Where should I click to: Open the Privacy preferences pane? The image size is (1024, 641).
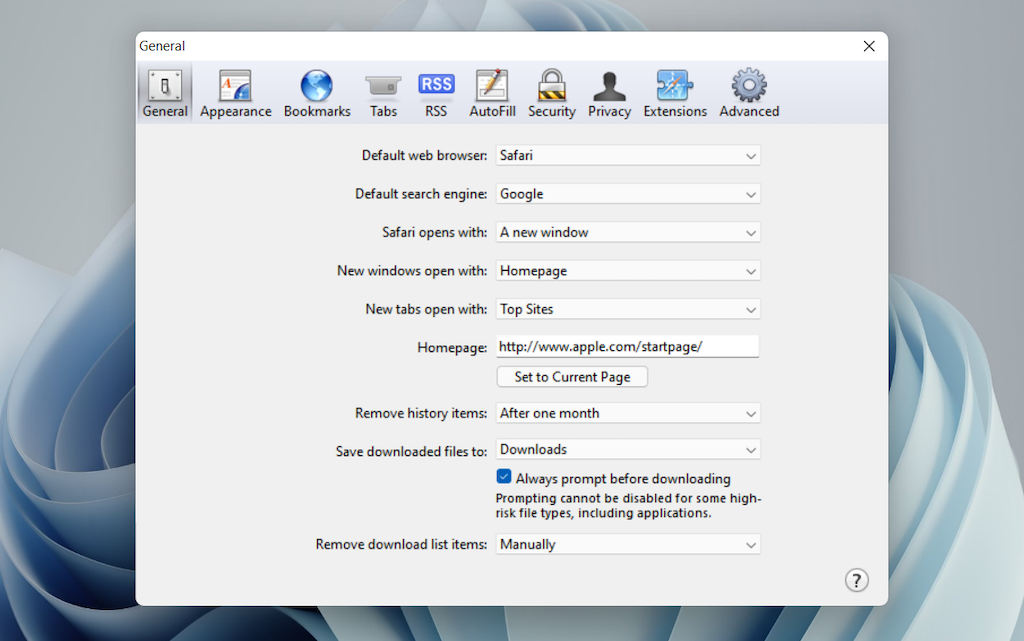click(x=609, y=93)
